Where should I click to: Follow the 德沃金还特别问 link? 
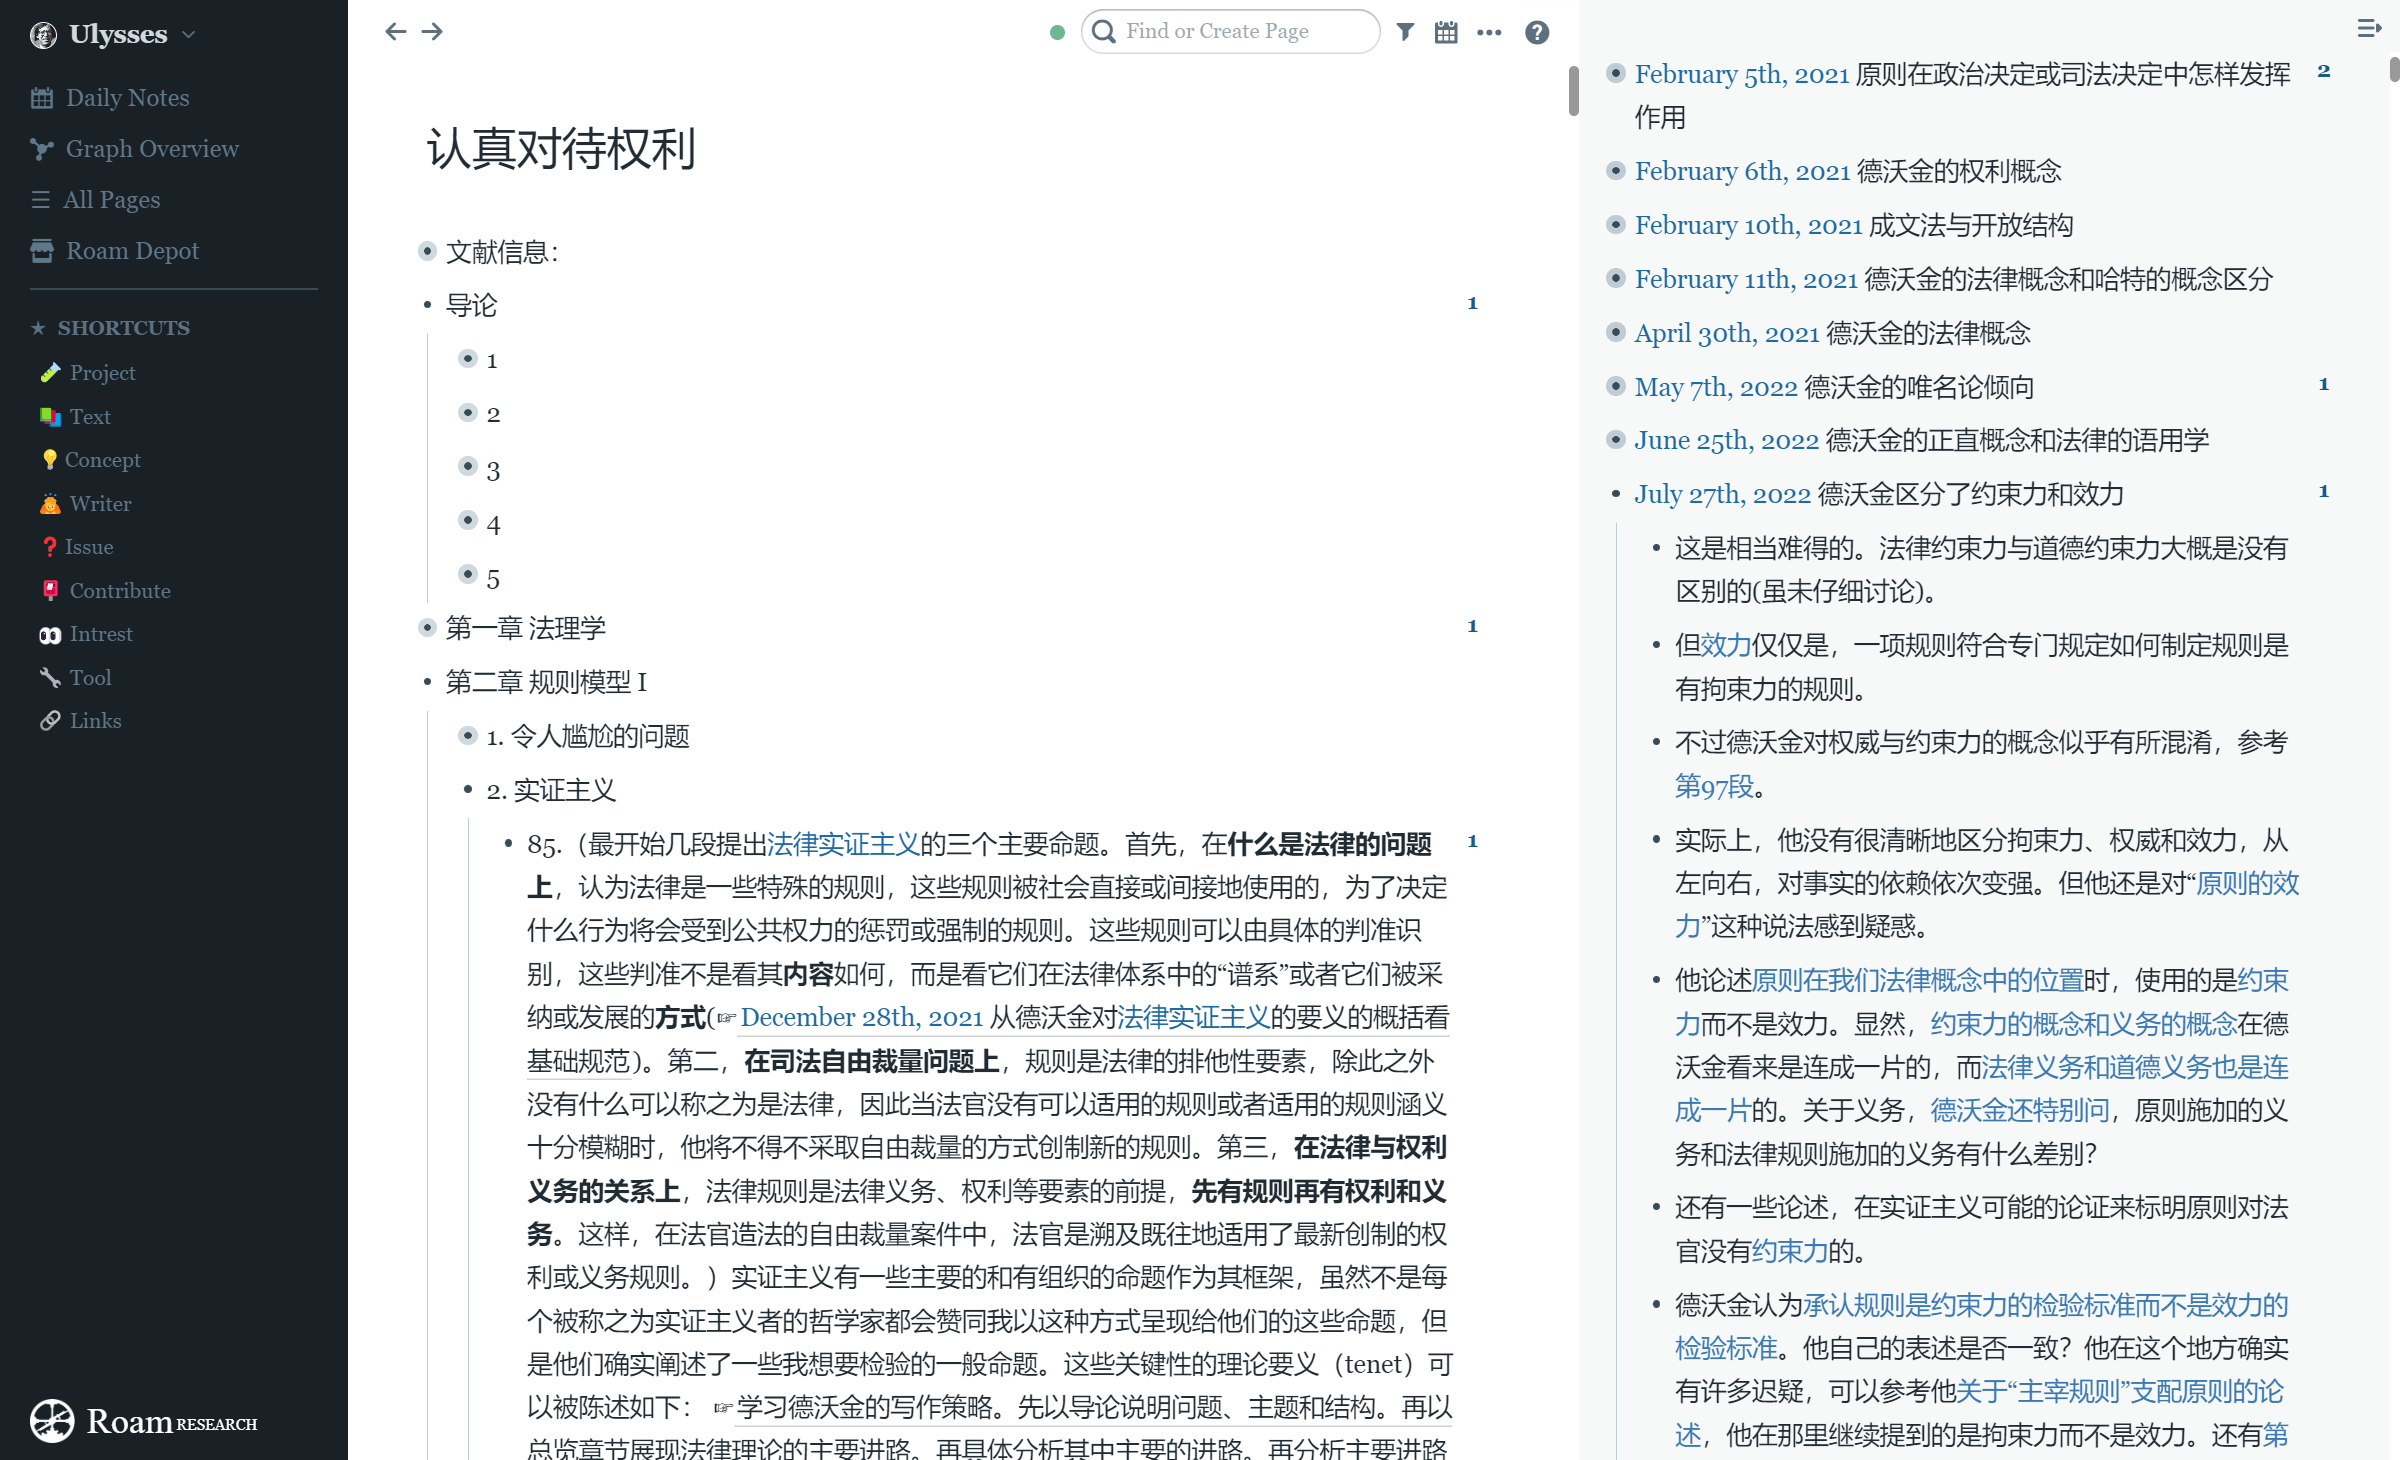(x=2019, y=1110)
